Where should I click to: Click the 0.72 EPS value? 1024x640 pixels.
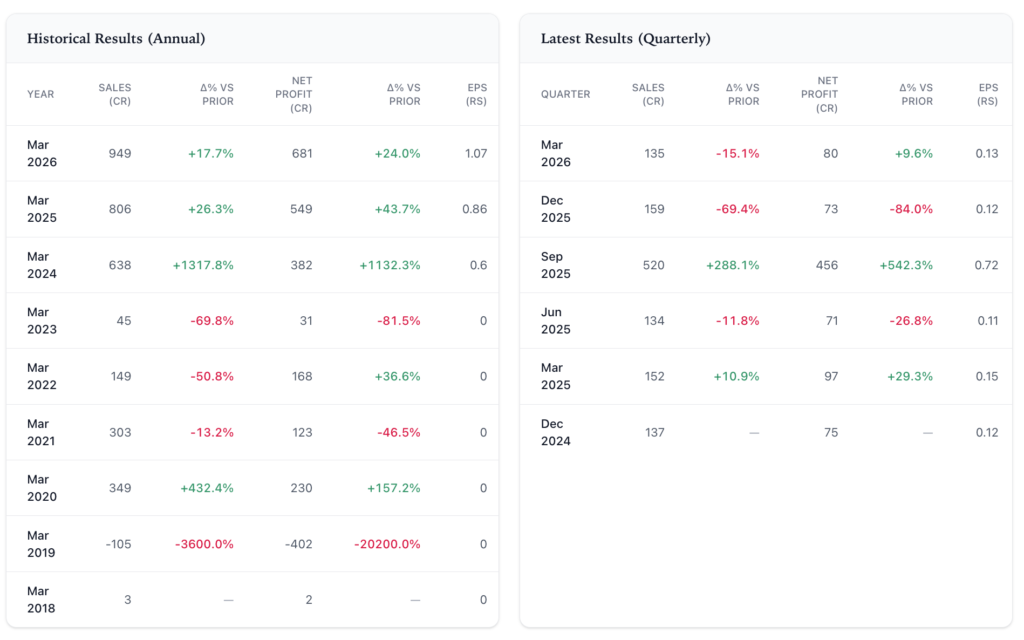tap(986, 265)
